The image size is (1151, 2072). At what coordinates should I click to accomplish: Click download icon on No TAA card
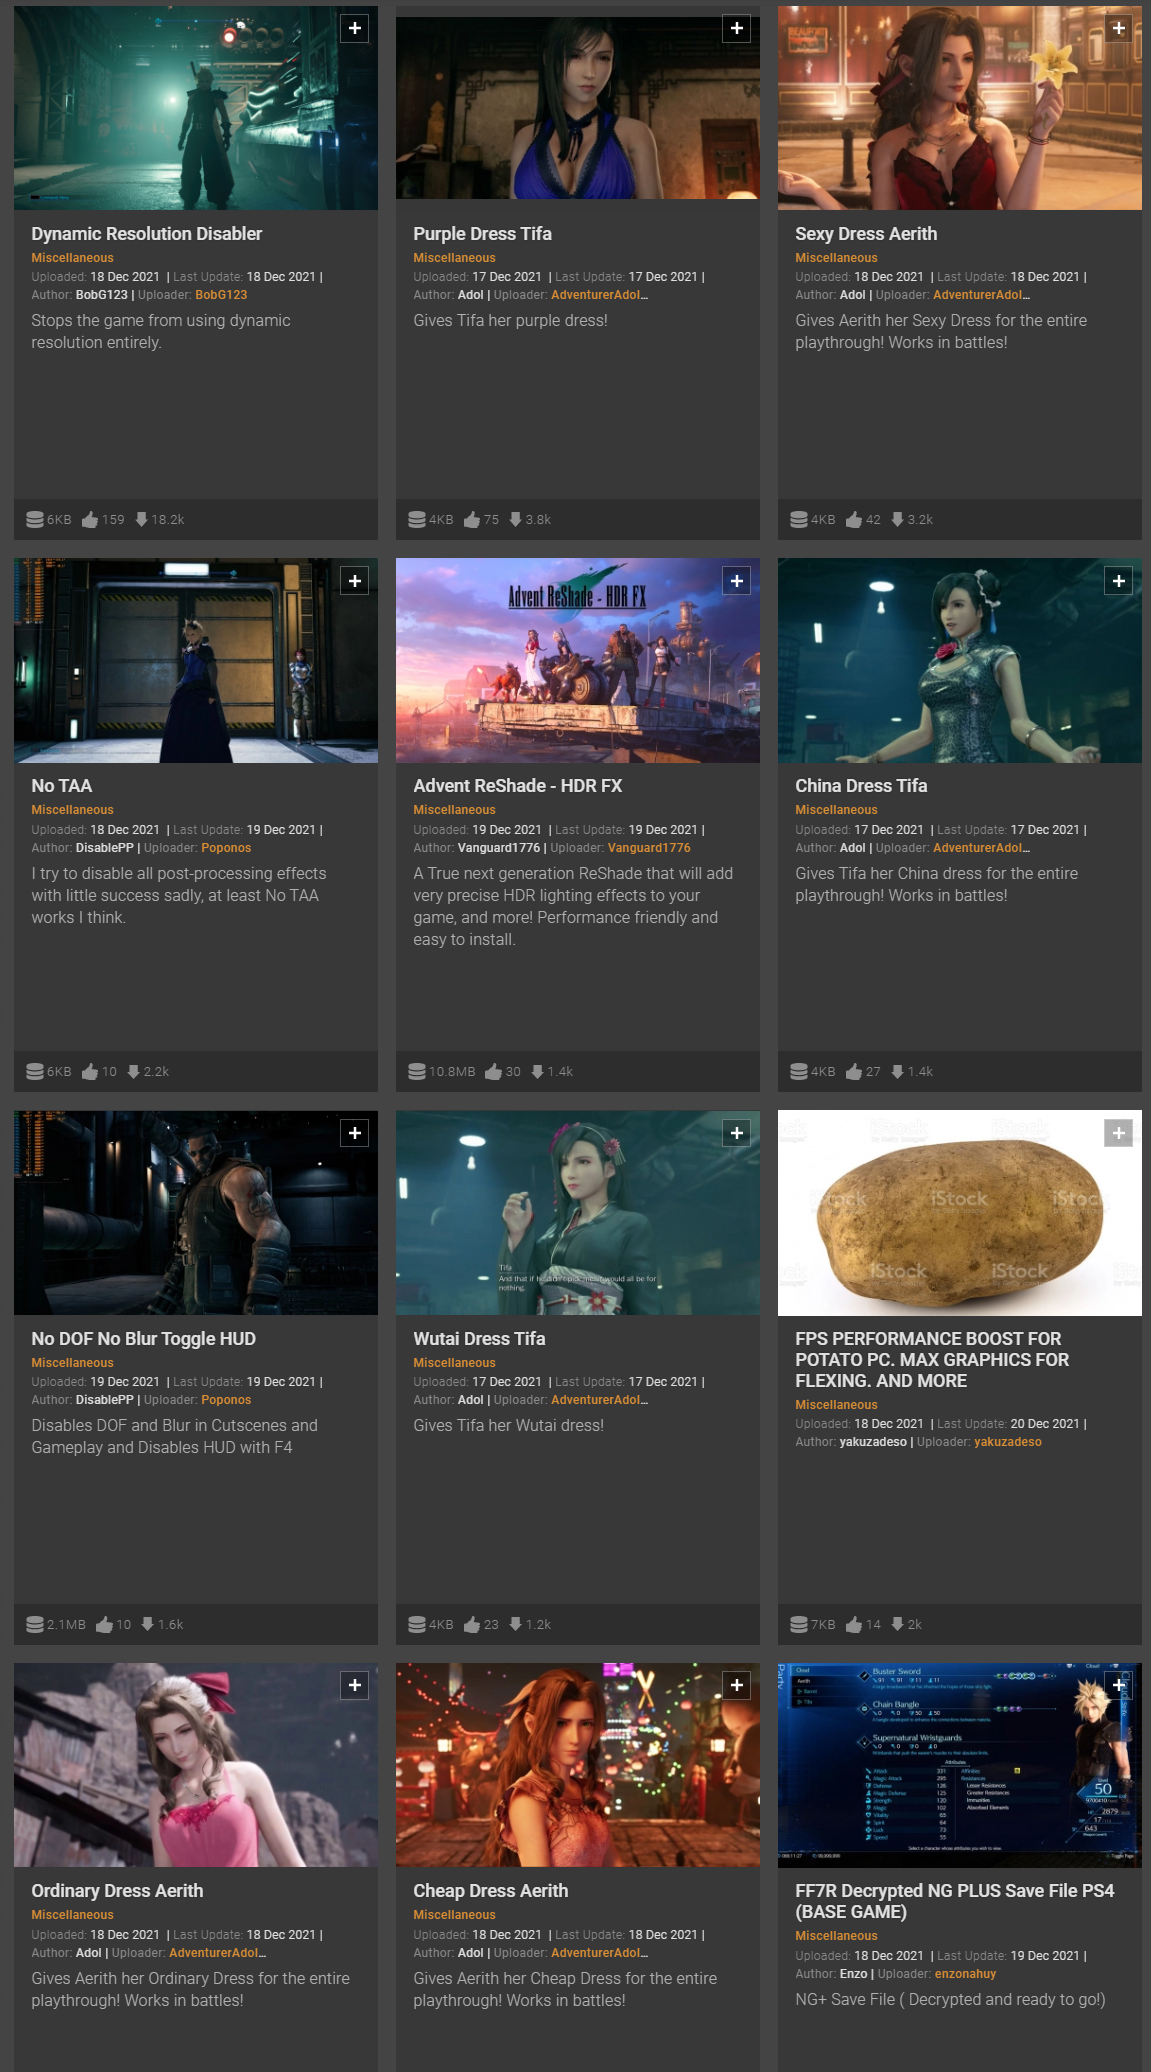tap(133, 1072)
